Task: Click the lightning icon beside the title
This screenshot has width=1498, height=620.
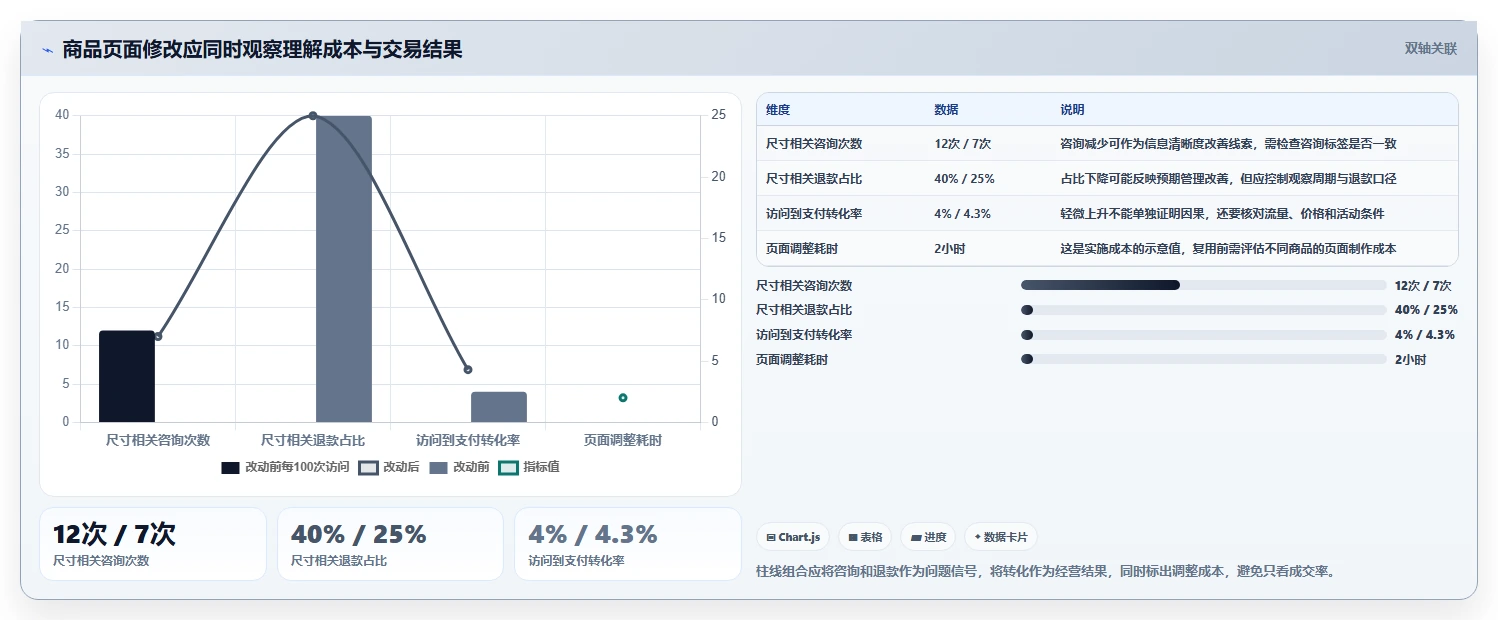Action: pos(48,50)
